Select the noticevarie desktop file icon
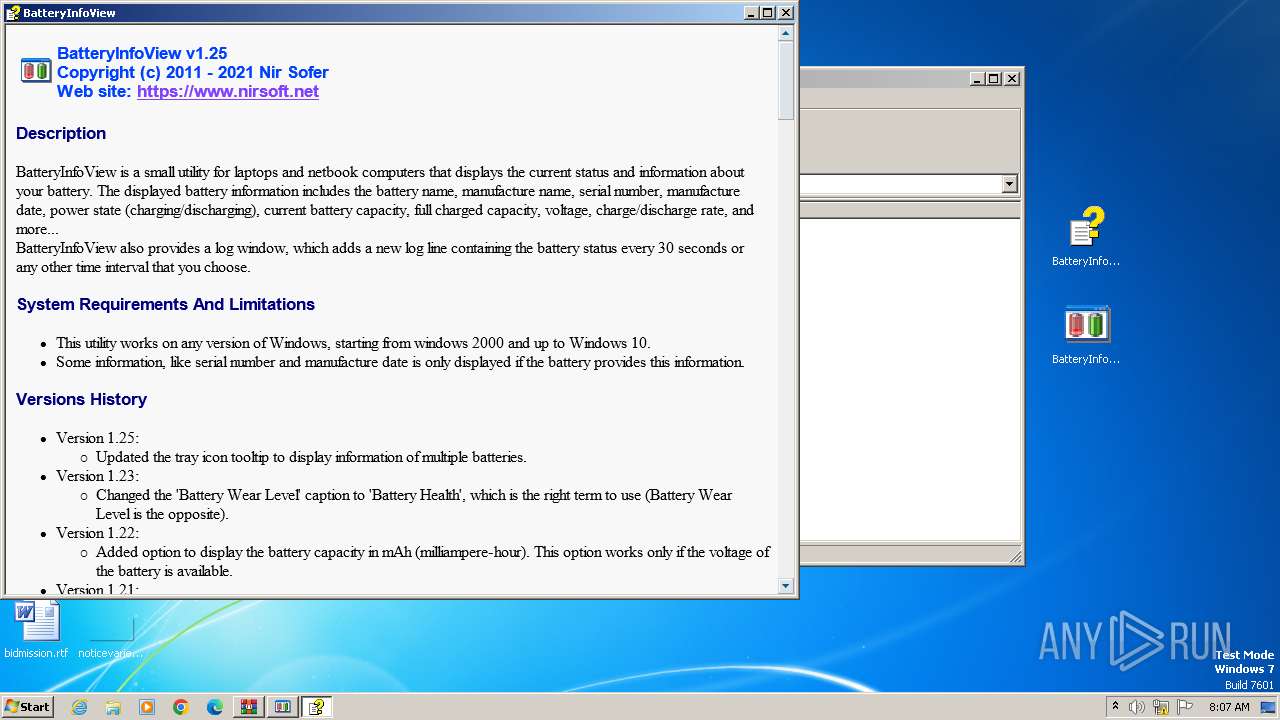Viewport: 1280px width, 720px height. click(111, 632)
